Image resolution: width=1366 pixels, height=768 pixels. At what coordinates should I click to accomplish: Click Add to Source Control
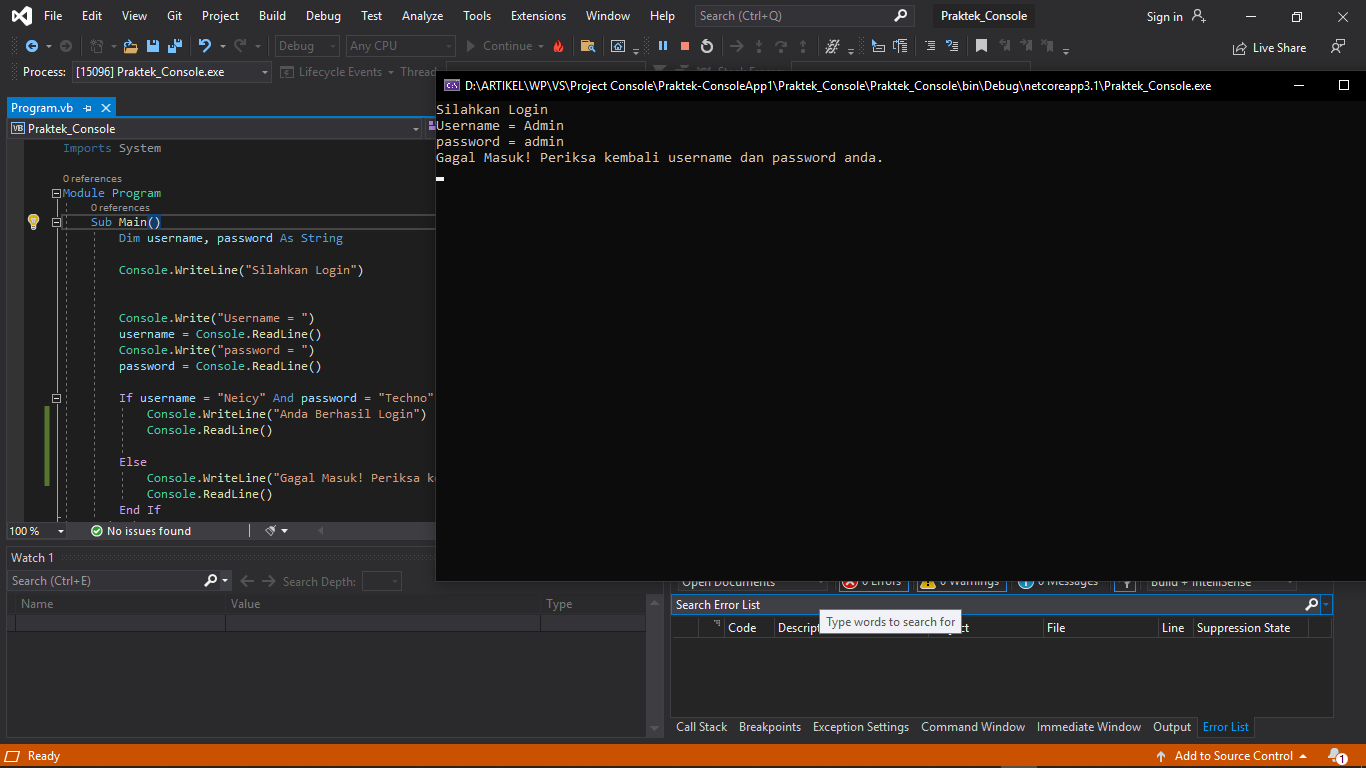(1231, 756)
